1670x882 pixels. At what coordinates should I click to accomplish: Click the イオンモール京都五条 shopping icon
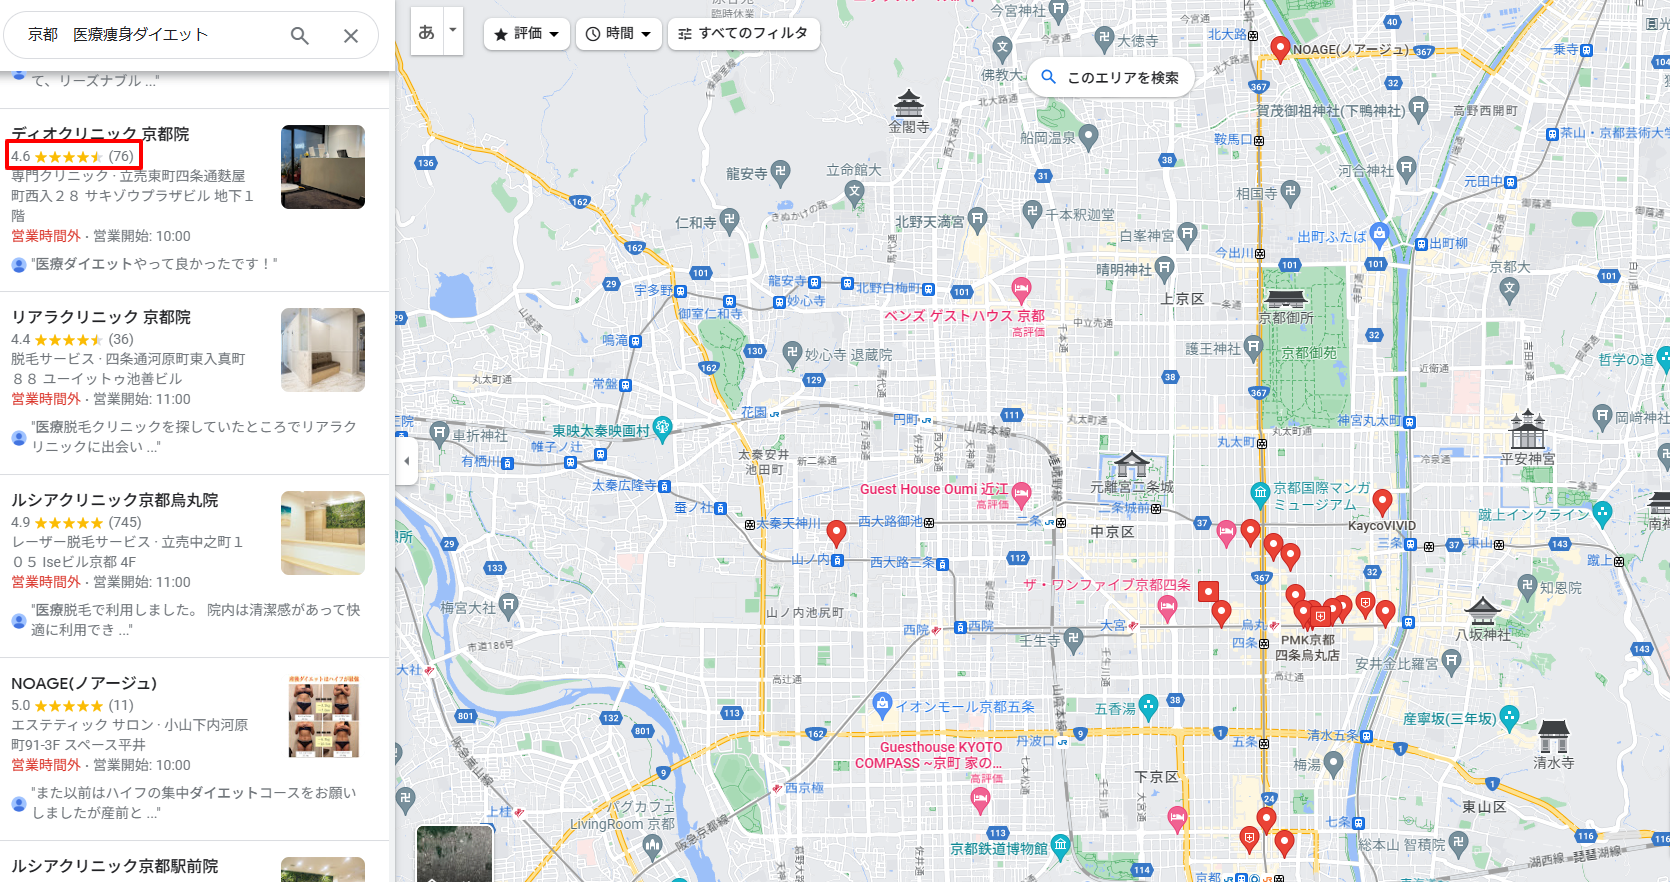point(882,705)
